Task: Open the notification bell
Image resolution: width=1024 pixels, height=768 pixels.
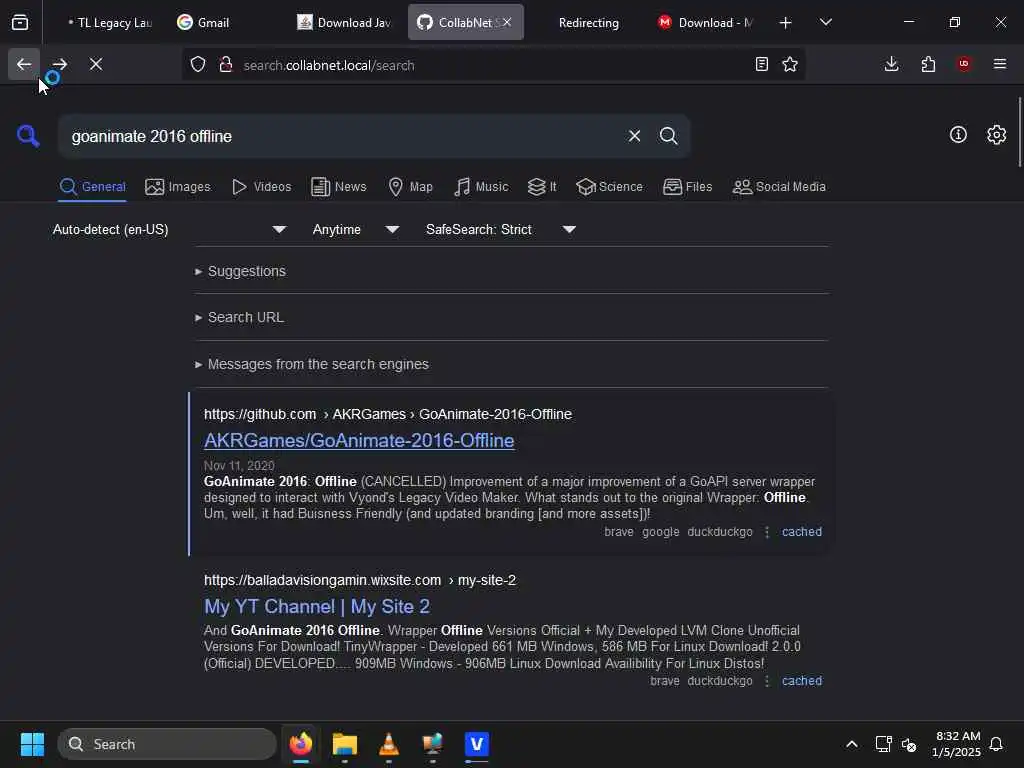Action: click(x=996, y=744)
